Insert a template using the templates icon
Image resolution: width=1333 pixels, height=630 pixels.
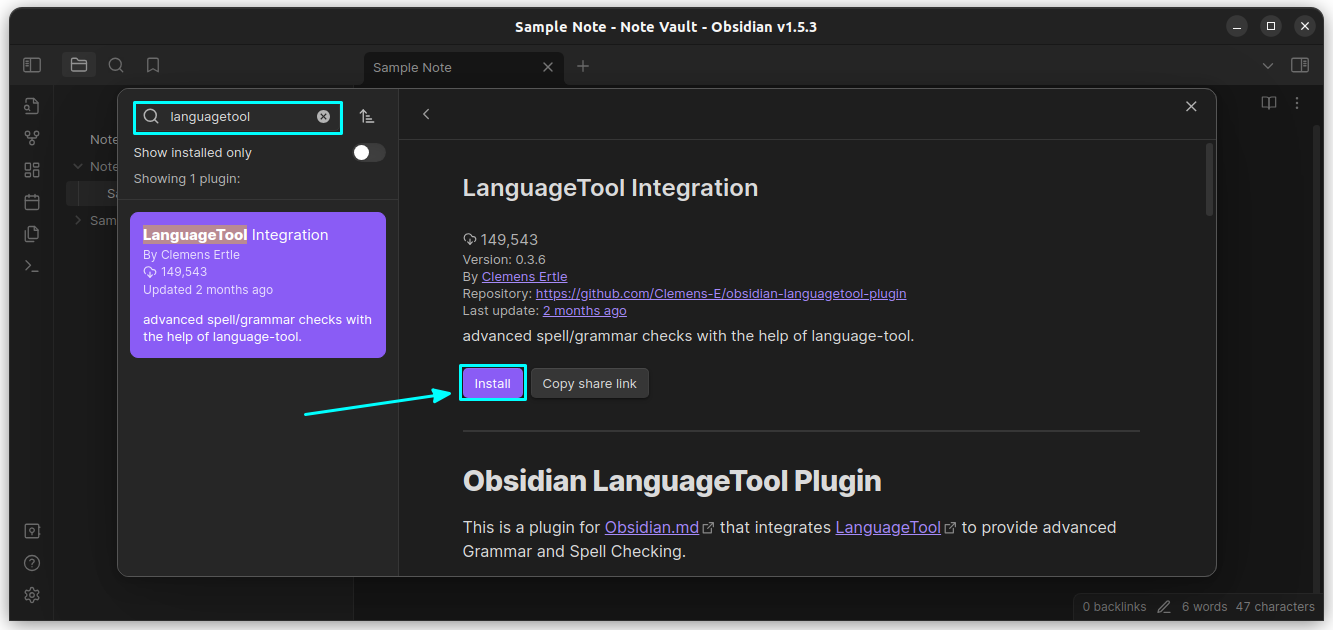(x=31, y=233)
